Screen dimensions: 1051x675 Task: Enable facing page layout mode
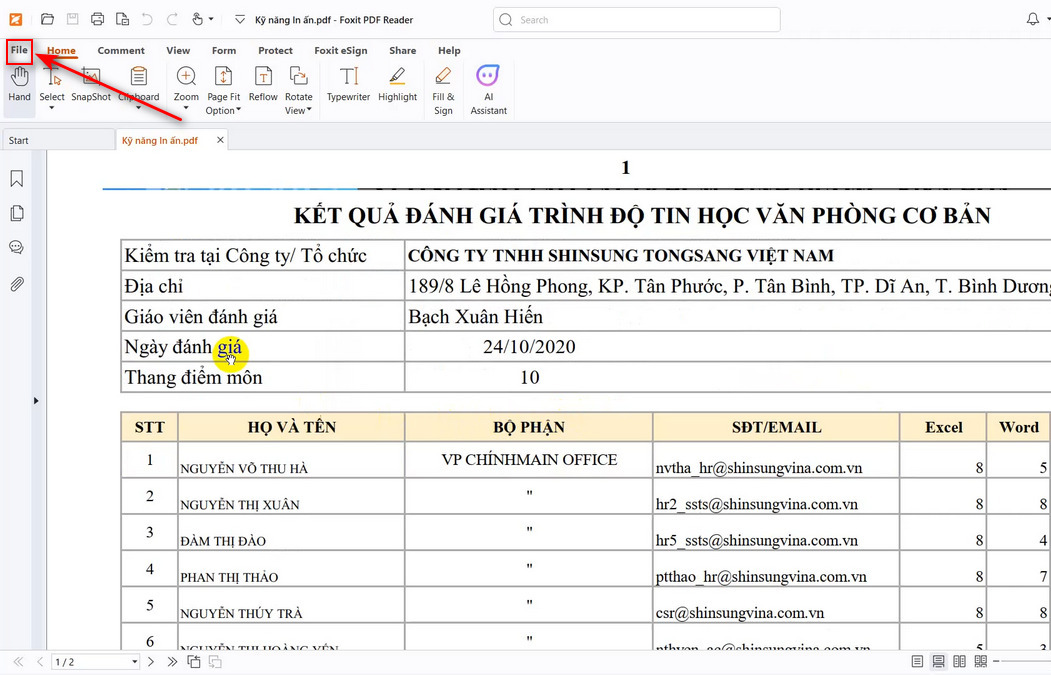pyautogui.click(x=958, y=661)
